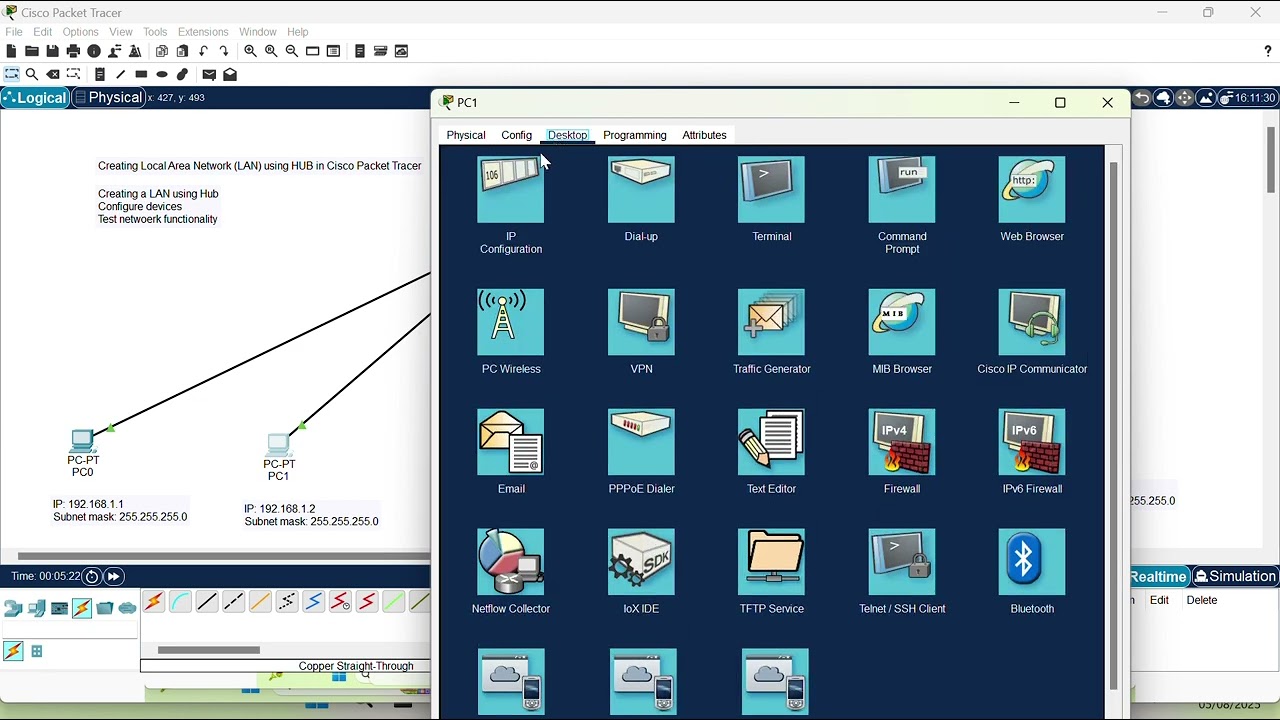The width and height of the screenshot is (1280, 720).
Task: Switch to Realtime mode
Action: click(x=1158, y=577)
